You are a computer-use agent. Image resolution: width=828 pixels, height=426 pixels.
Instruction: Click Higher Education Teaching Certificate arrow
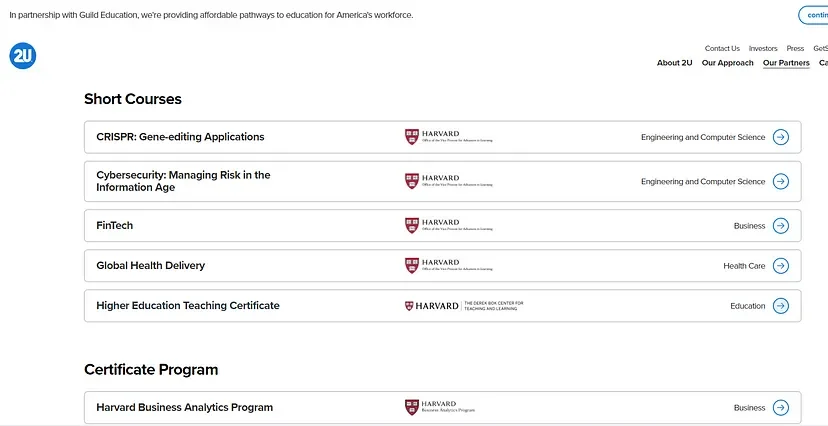pyautogui.click(x=781, y=306)
